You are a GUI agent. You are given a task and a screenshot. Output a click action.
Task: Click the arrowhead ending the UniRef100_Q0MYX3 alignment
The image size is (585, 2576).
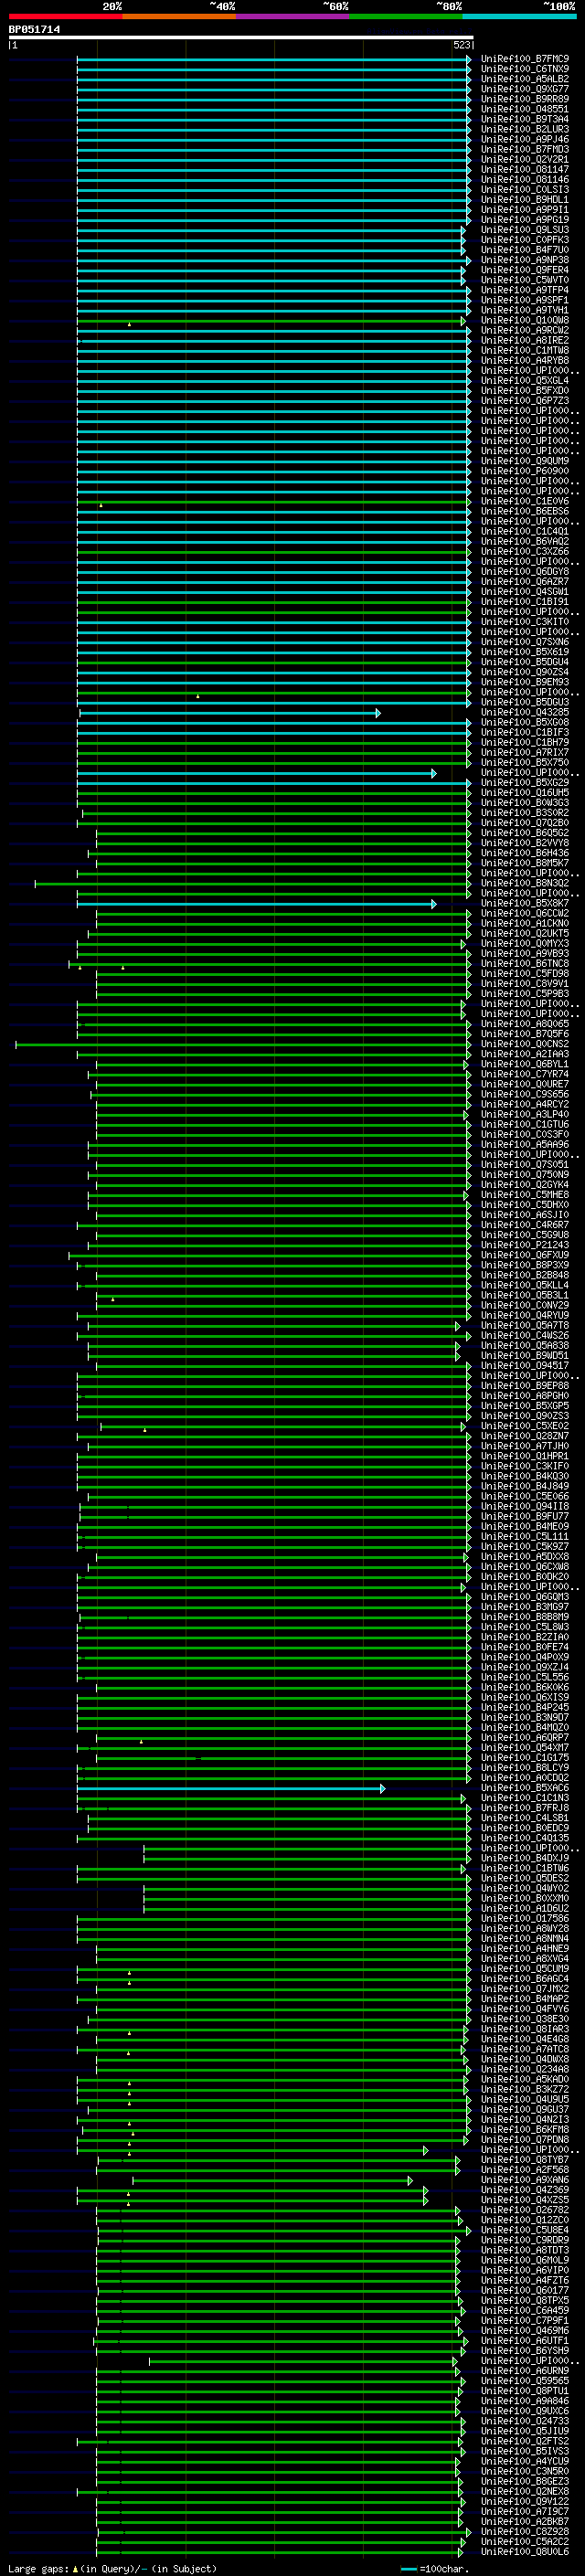pyautogui.click(x=463, y=944)
